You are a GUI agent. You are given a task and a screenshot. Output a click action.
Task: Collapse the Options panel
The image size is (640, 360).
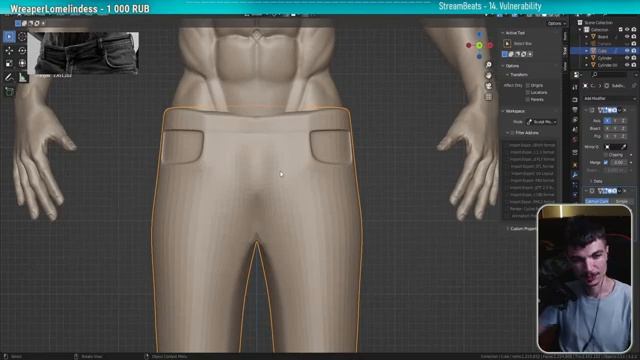(x=503, y=66)
